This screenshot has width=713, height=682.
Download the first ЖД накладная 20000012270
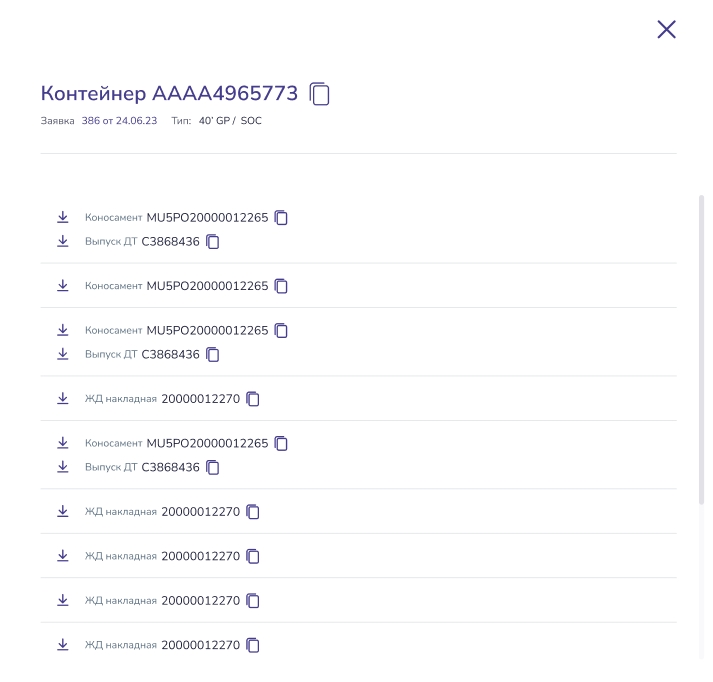63,398
